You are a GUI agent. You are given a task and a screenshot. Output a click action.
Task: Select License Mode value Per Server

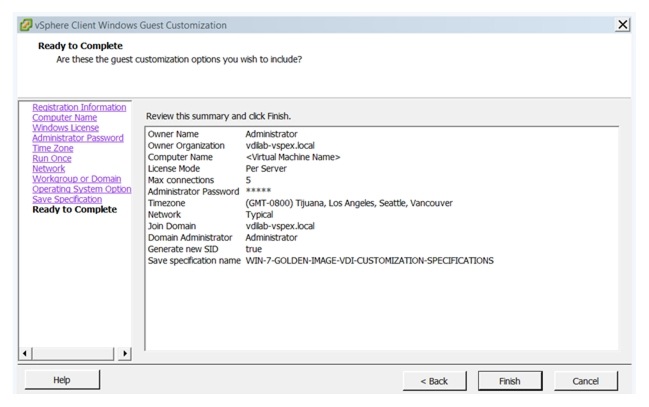pos(266,169)
